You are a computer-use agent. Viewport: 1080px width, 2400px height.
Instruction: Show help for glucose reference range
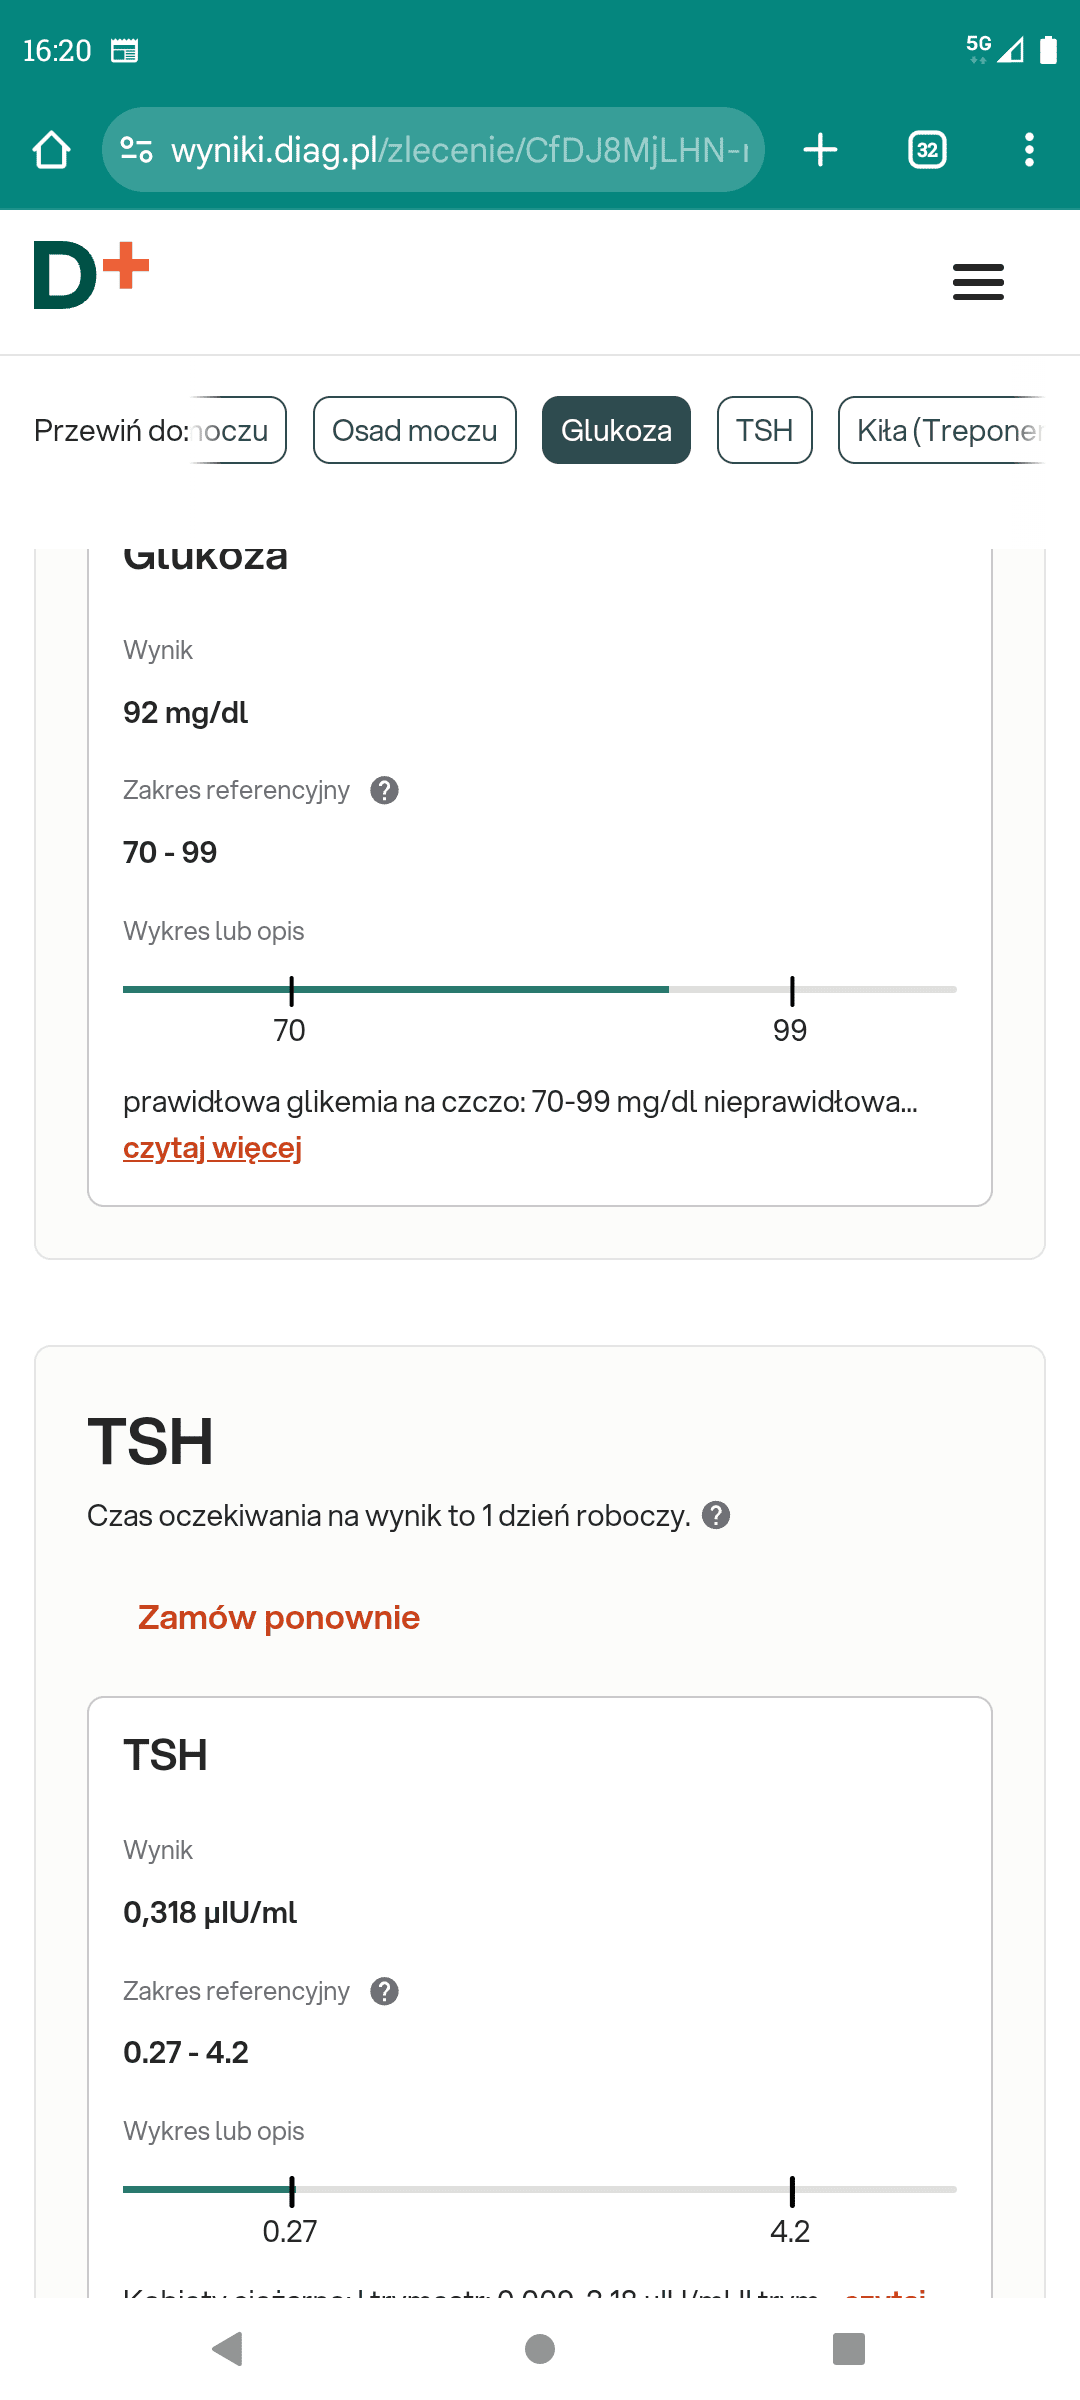pyautogui.click(x=384, y=791)
